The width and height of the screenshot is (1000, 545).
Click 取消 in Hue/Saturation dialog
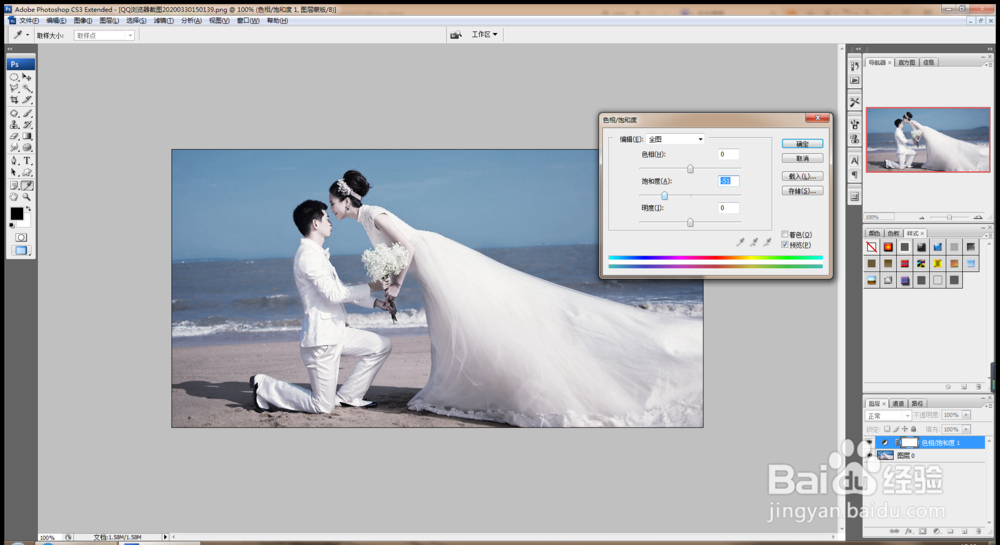coord(802,158)
